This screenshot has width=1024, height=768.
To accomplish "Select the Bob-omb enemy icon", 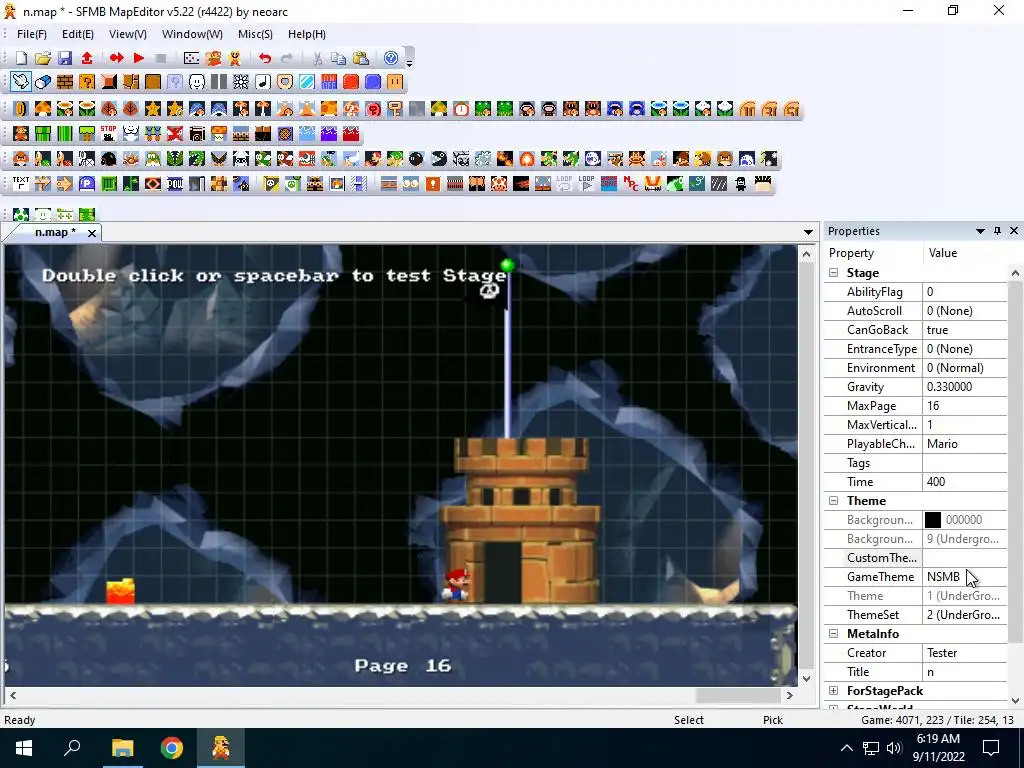I will (x=417, y=159).
